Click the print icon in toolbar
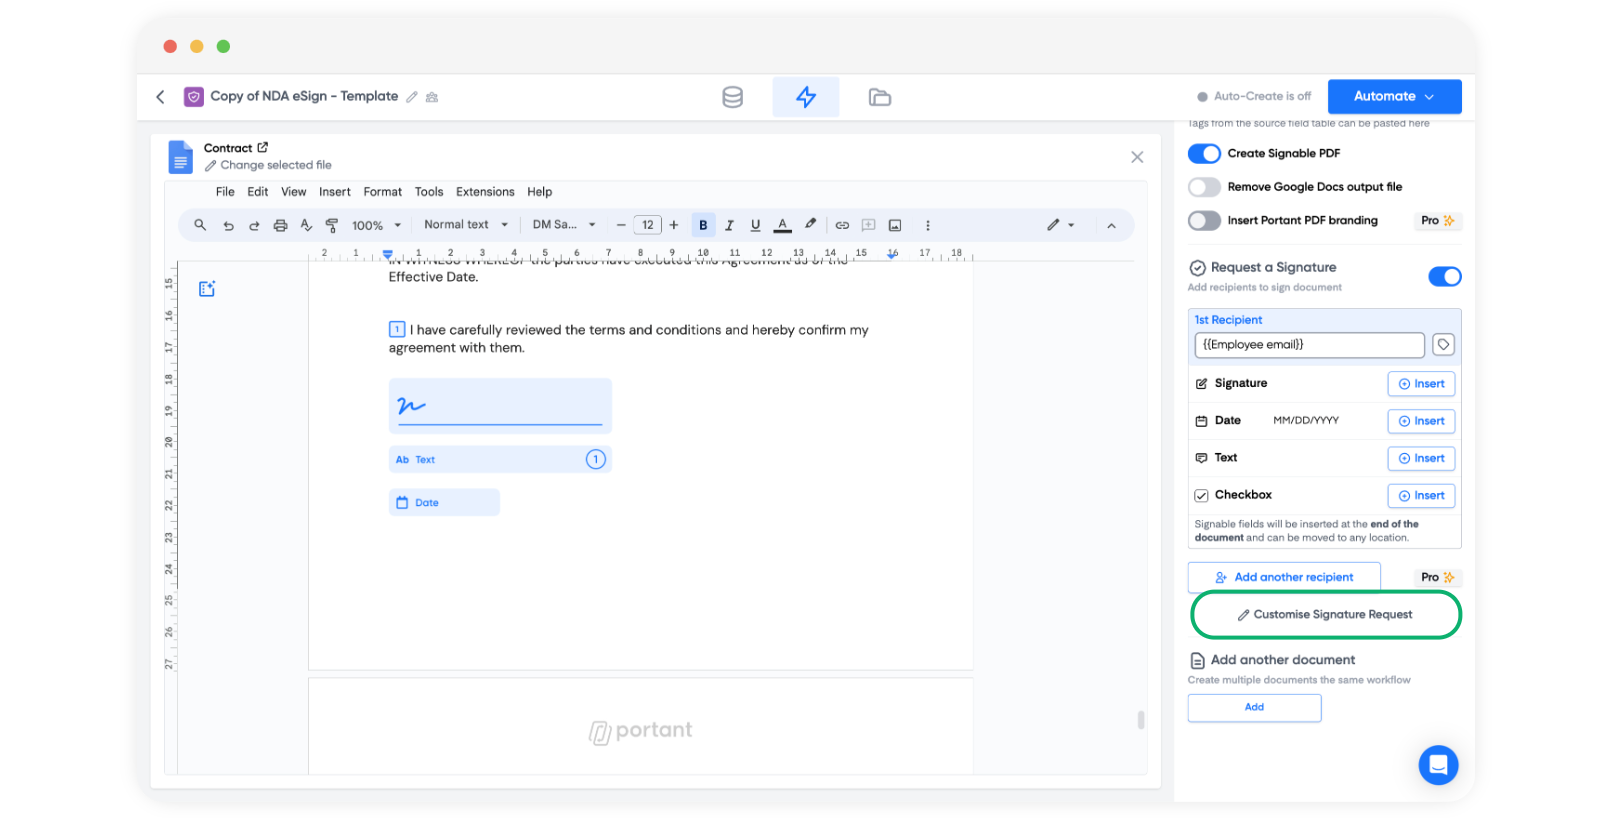The height and width of the screenshot is (818, 1612). [280, 225]
